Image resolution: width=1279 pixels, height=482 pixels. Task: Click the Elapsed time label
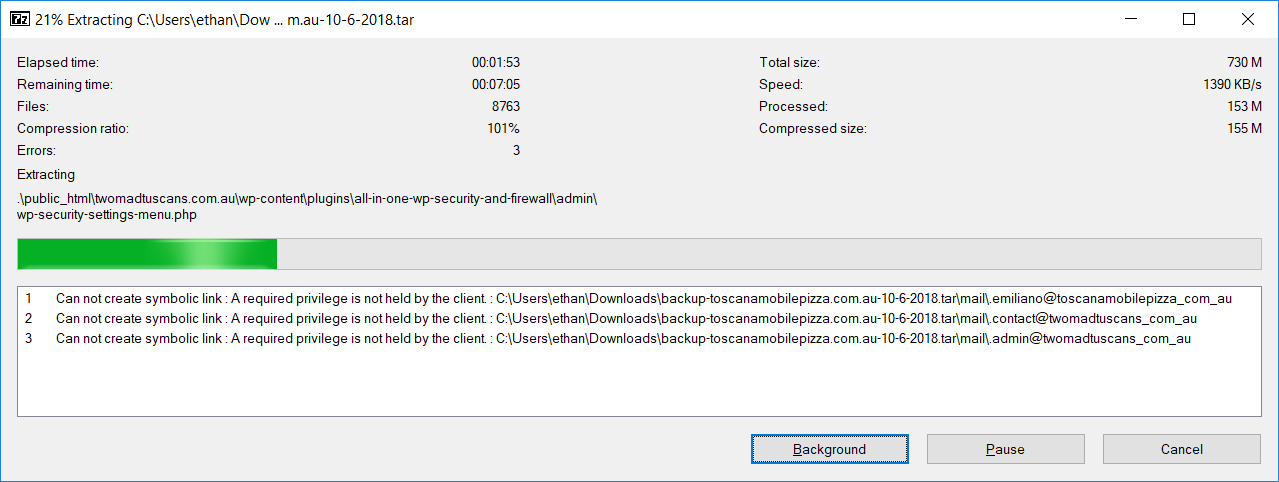58,62
